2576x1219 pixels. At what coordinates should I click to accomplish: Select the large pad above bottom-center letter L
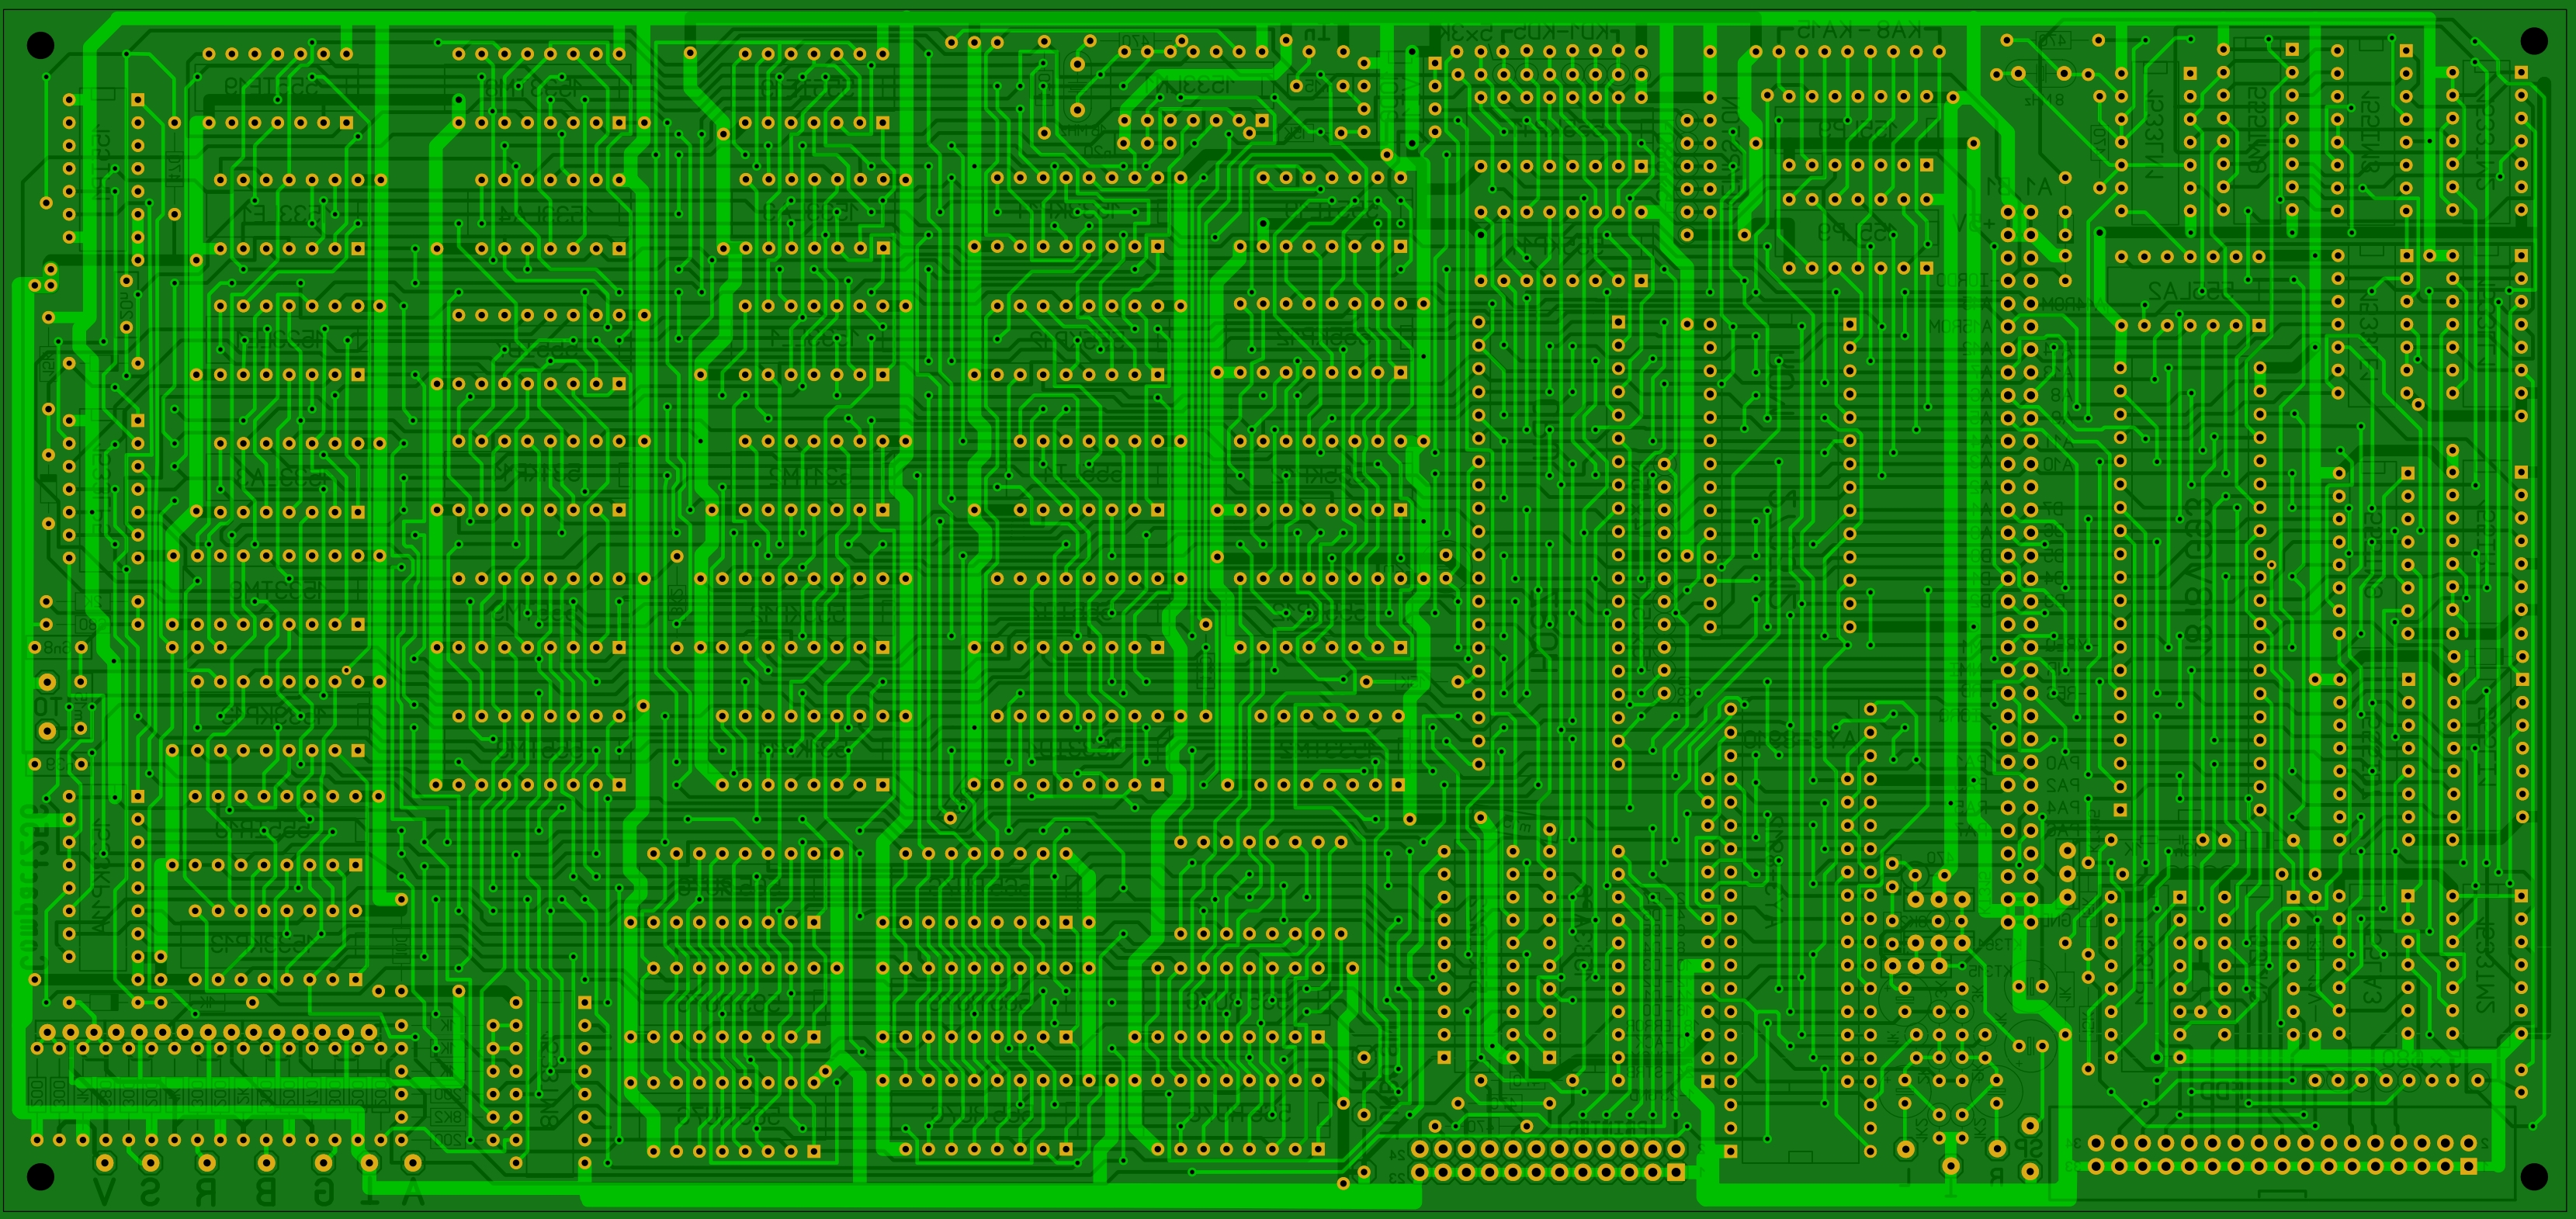tap(1906, 1149)
